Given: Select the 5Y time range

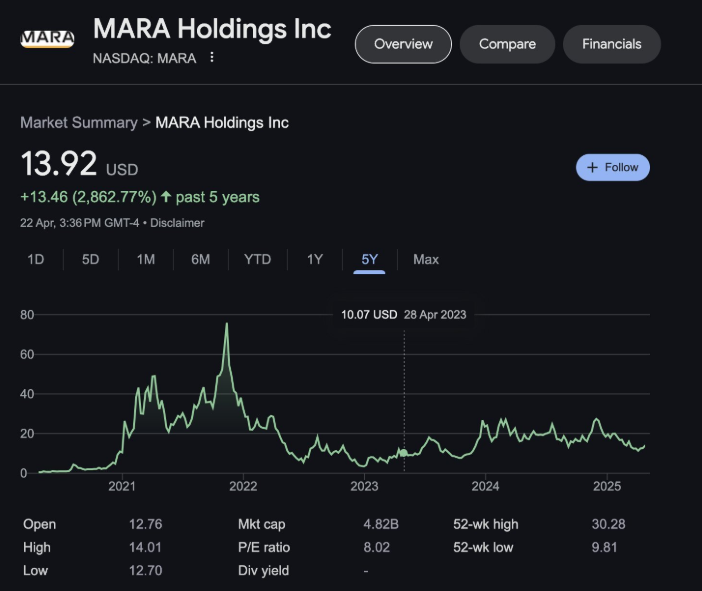Looking at the screenshot, I should point(370,259).
